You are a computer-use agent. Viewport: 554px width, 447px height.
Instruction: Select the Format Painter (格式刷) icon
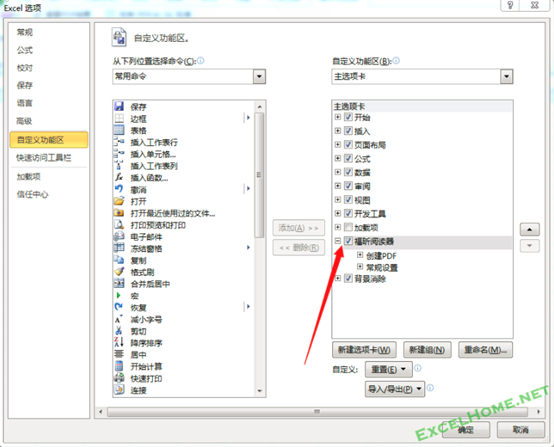pos(119,272)
